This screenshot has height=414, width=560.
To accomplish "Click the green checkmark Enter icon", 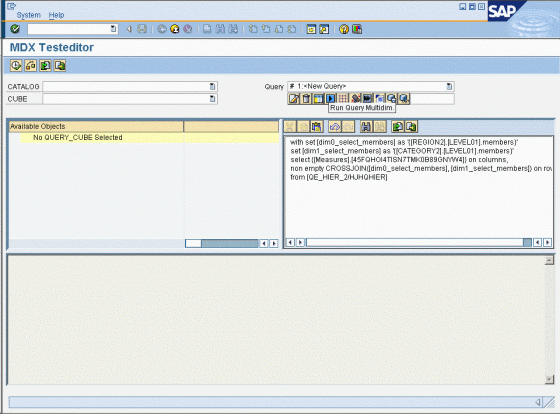I will (15, 29).
